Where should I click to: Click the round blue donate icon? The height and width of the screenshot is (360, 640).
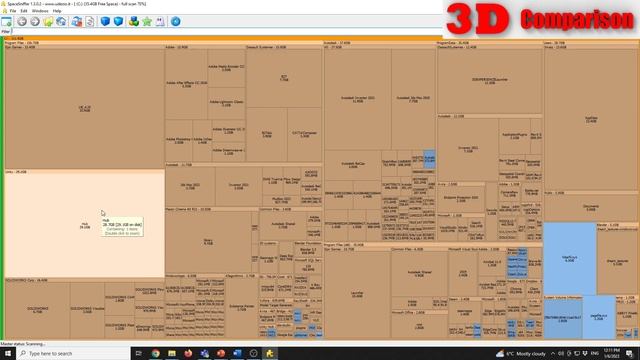tap(176, 22)
